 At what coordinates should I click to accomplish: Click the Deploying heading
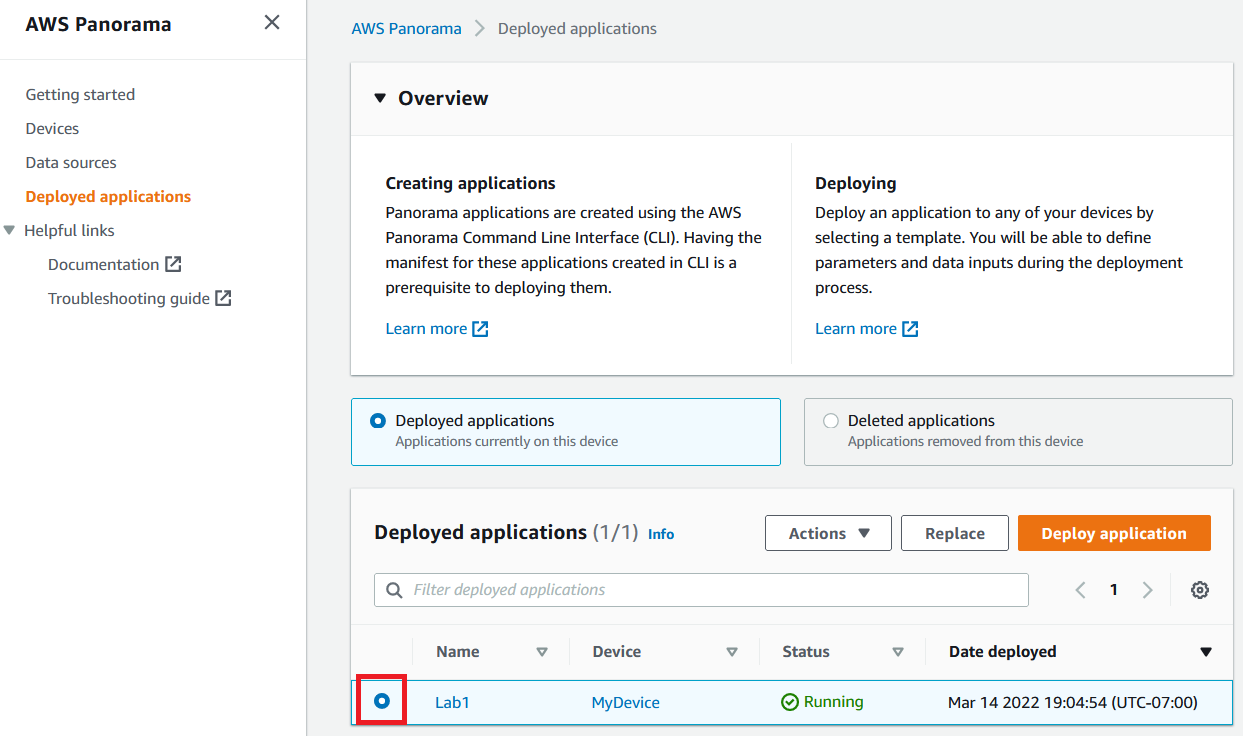coord(856,183)
